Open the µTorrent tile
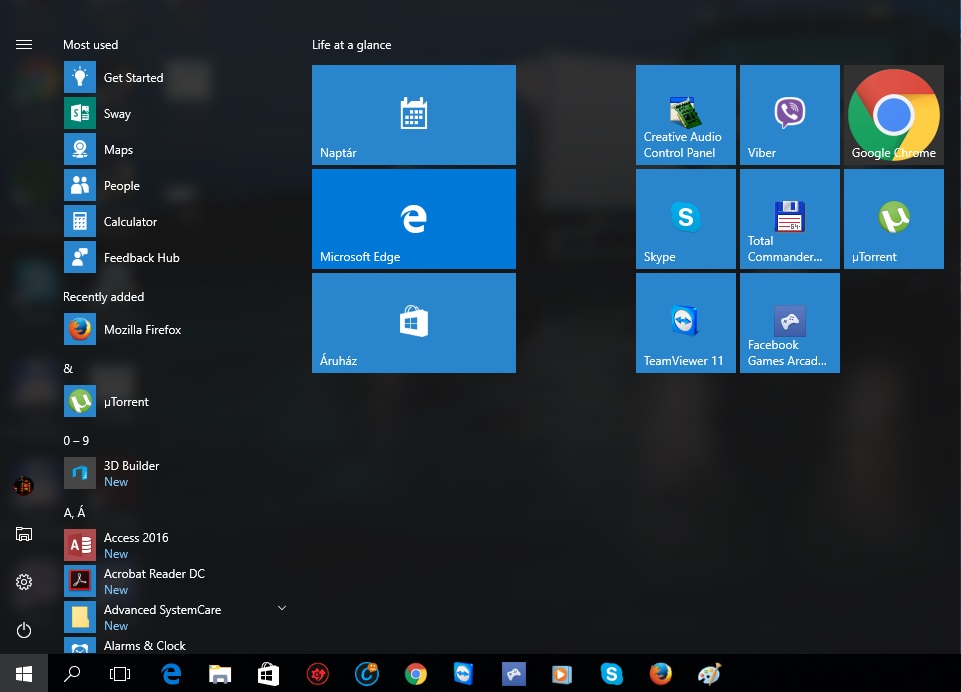 click(x=894, y=219)
